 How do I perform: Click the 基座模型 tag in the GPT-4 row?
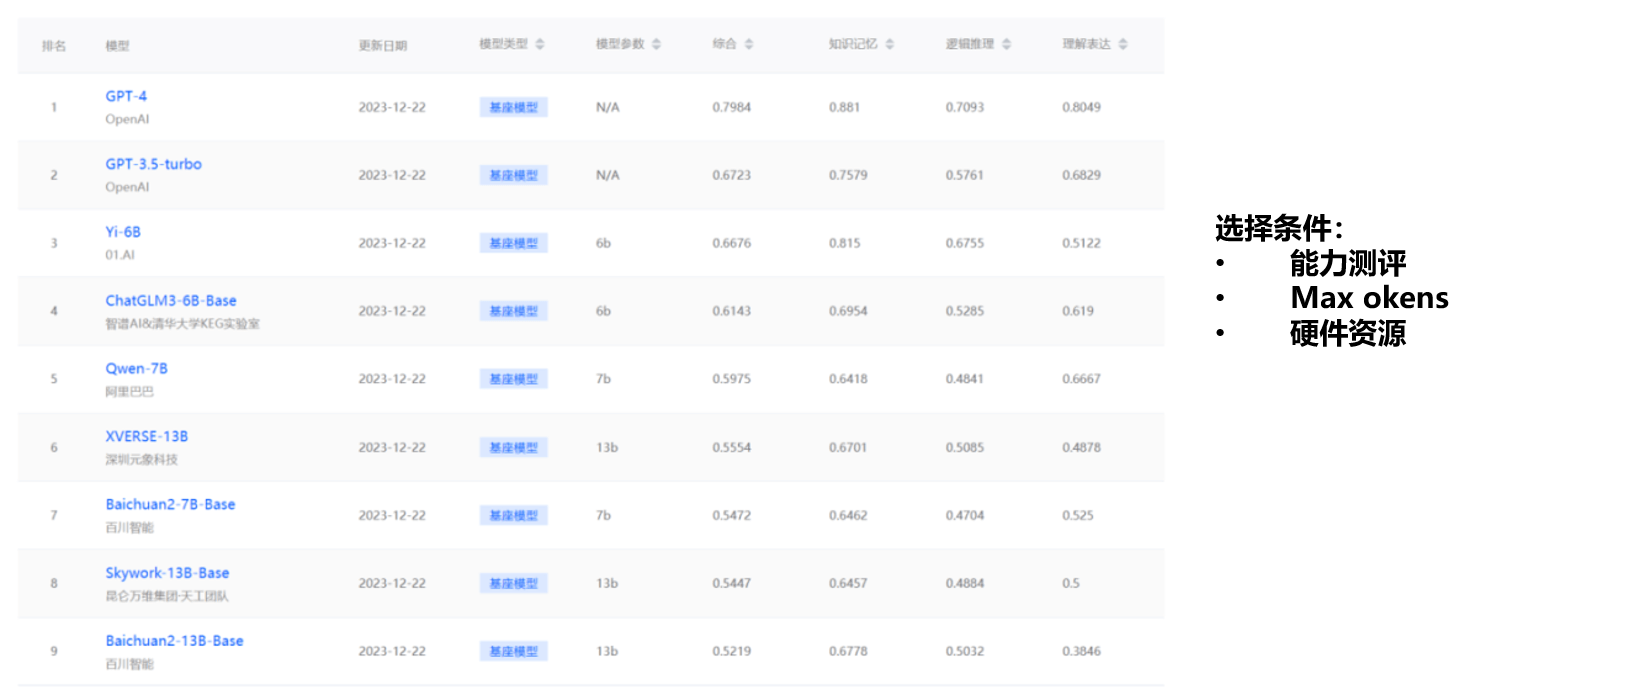click(514, 107)
